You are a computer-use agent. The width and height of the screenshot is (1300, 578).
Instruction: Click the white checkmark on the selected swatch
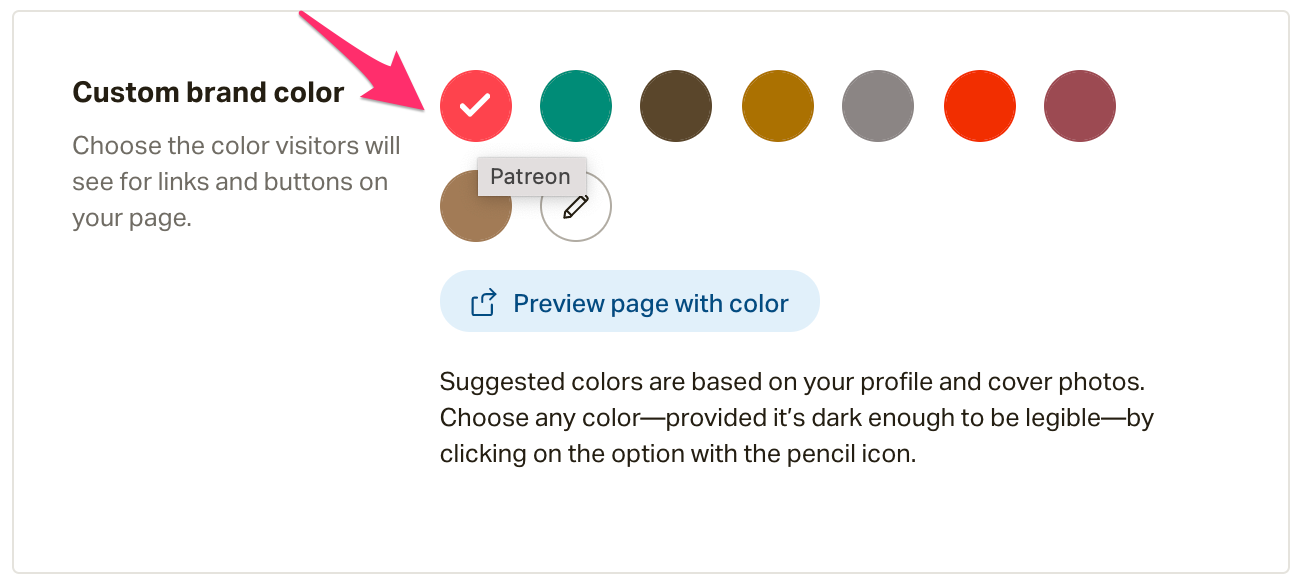(476, 104)
